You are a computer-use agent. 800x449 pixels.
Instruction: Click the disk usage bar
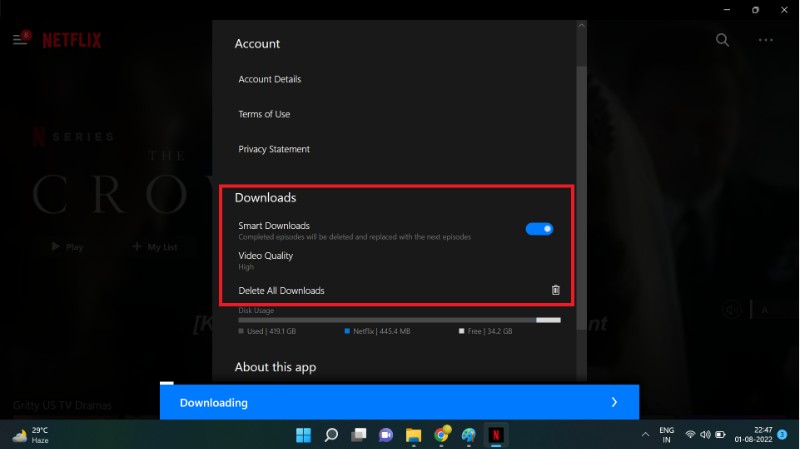point(399,320)
